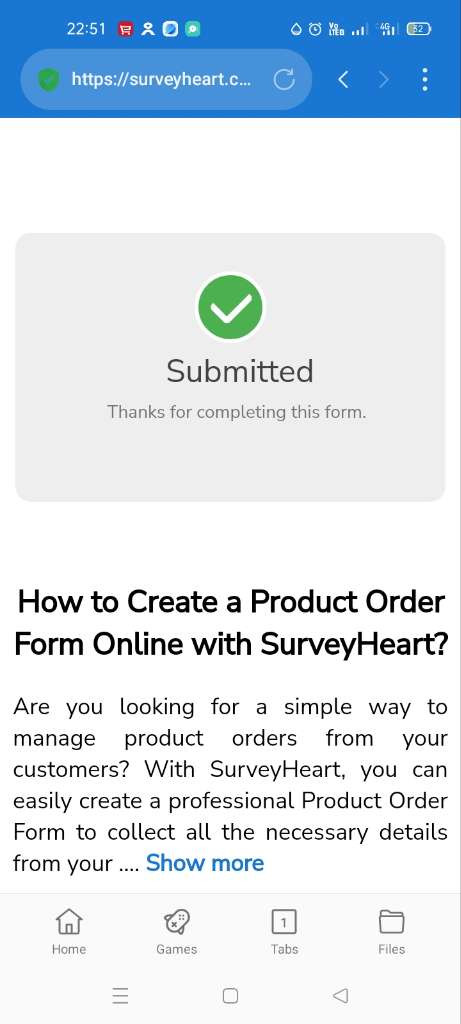Open the Home tab
Viewport: 461px width, 1024px height.
(x=69, y=932)
